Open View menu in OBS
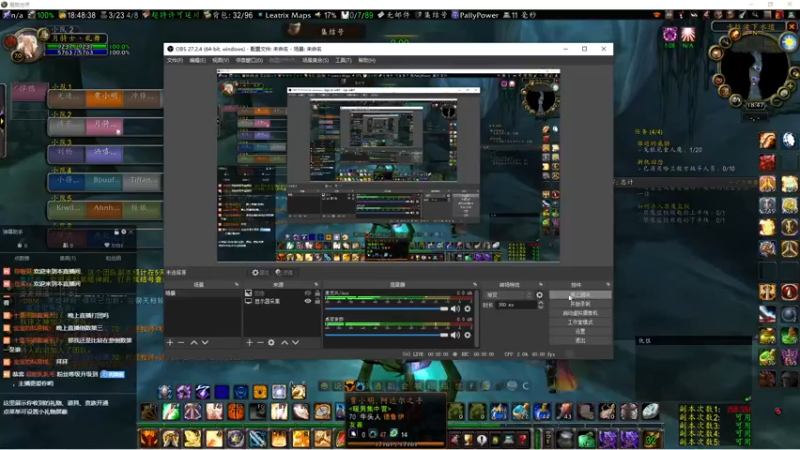Screen dimensions: 800x450 click(220, 60)
